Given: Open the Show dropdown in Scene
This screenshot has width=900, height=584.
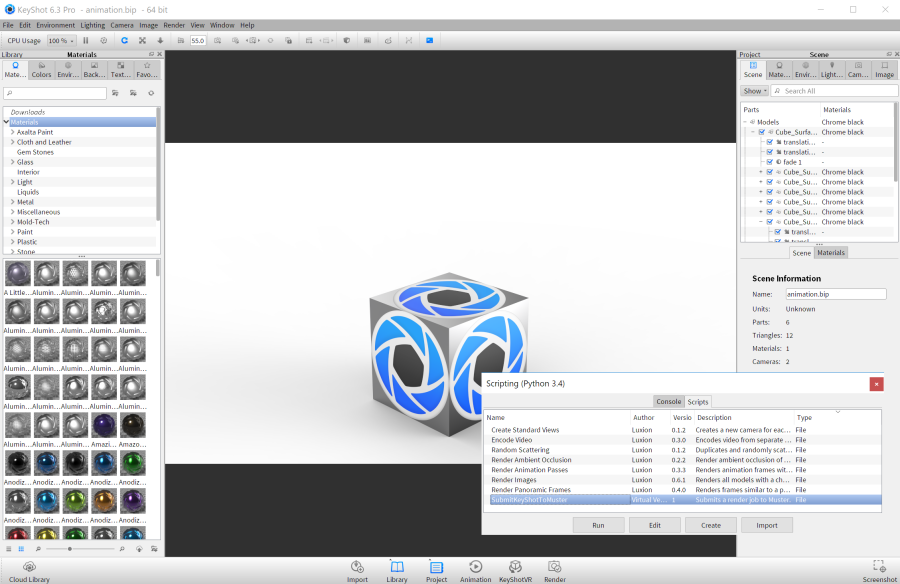Looking at the screenshot, I should (x=754, y=91).
